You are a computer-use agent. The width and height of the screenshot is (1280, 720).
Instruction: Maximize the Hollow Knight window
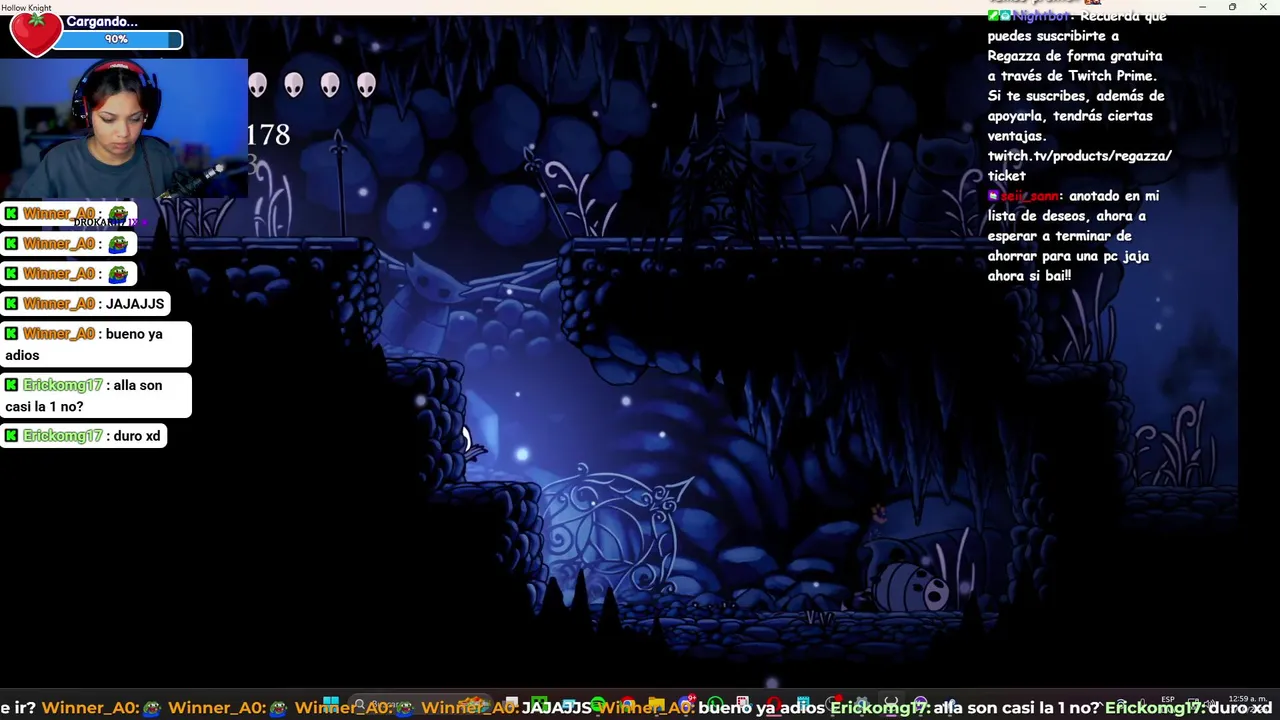pos(1232,7)
